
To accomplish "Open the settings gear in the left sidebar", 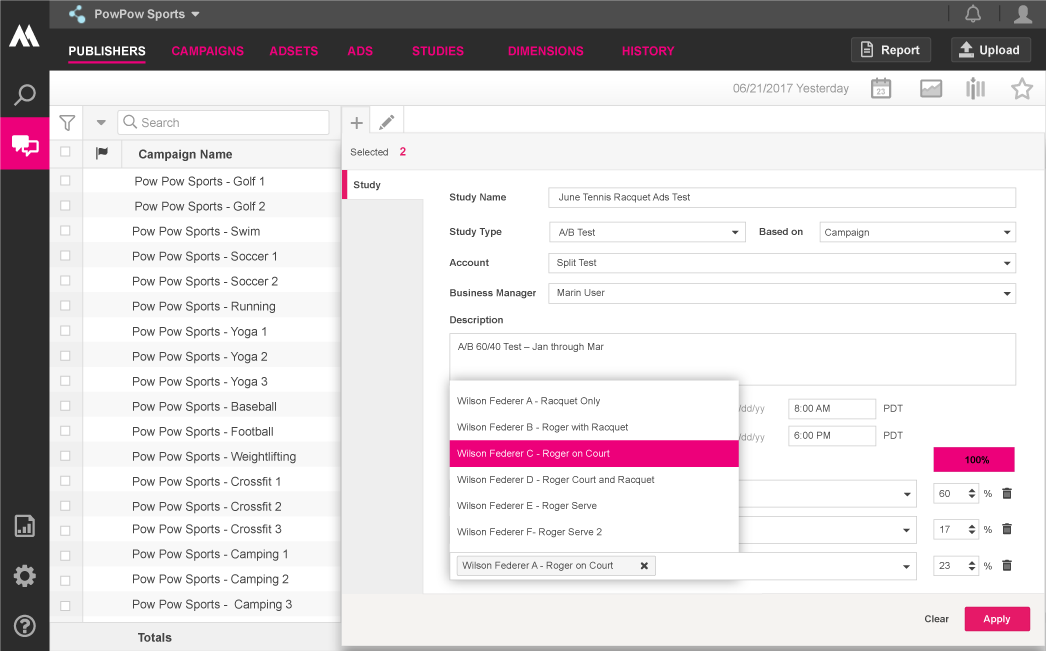I will click(x=24, y=575).
